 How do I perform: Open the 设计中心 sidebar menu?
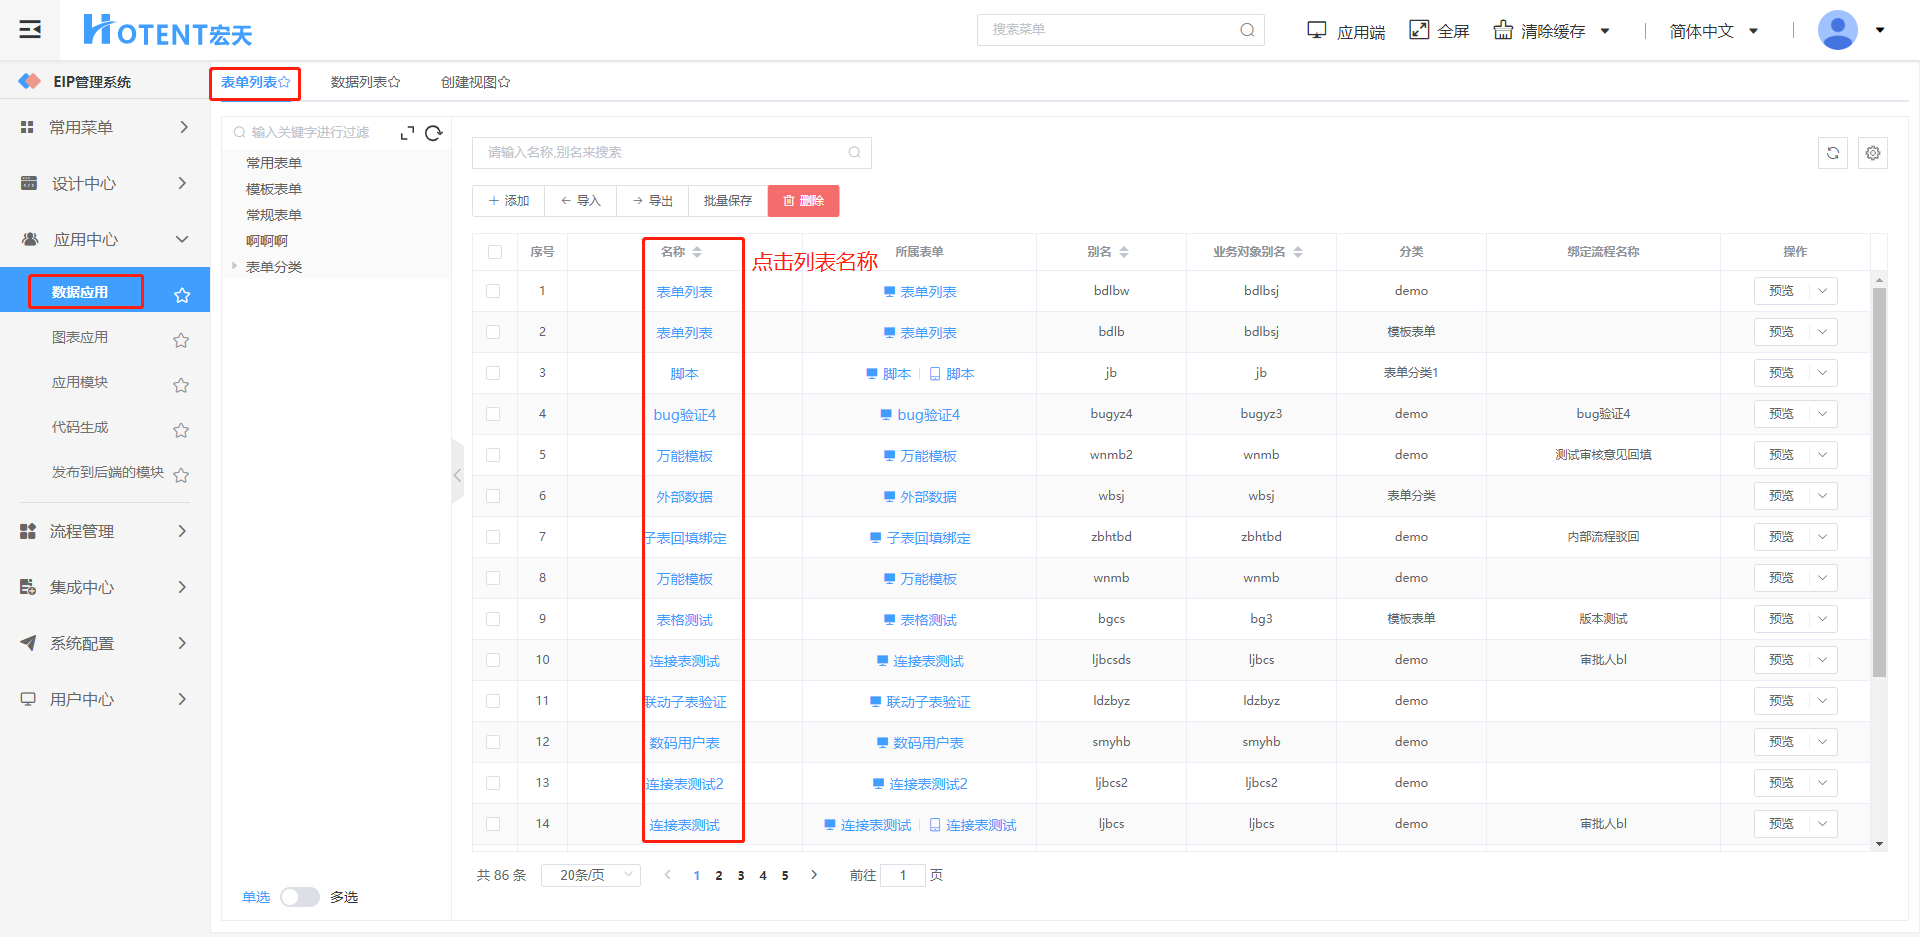coord(104,183)
